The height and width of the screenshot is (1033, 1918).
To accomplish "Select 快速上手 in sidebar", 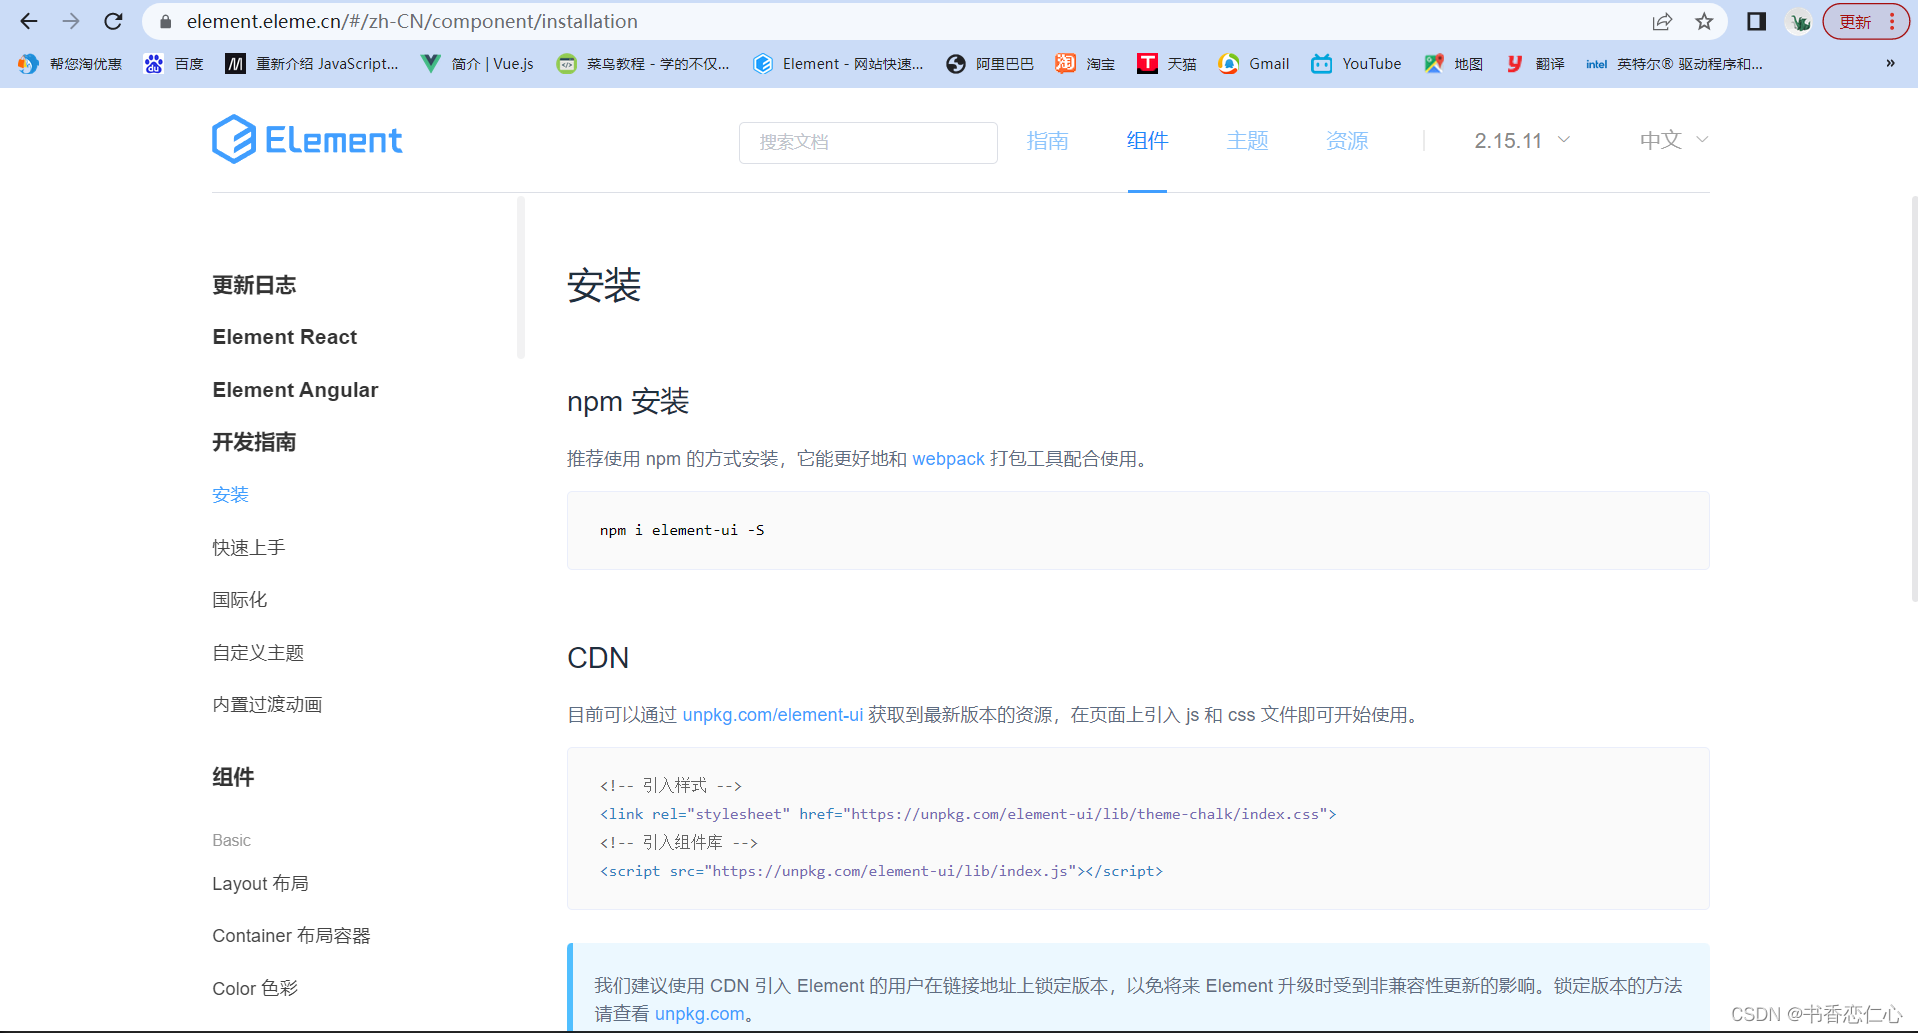I will click(248, 548).
